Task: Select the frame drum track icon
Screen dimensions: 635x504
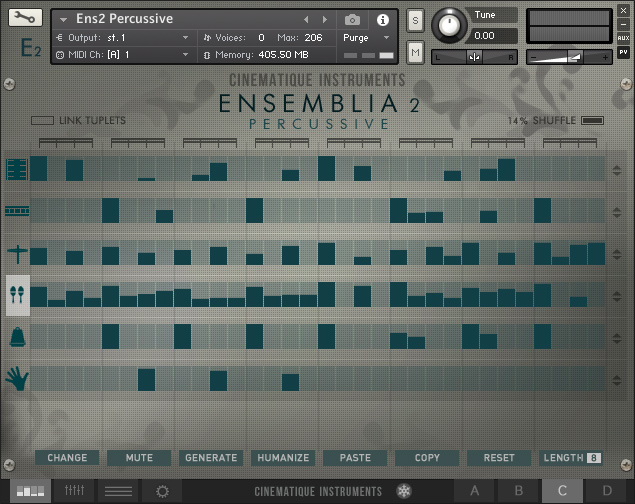Action: point(17,169)
